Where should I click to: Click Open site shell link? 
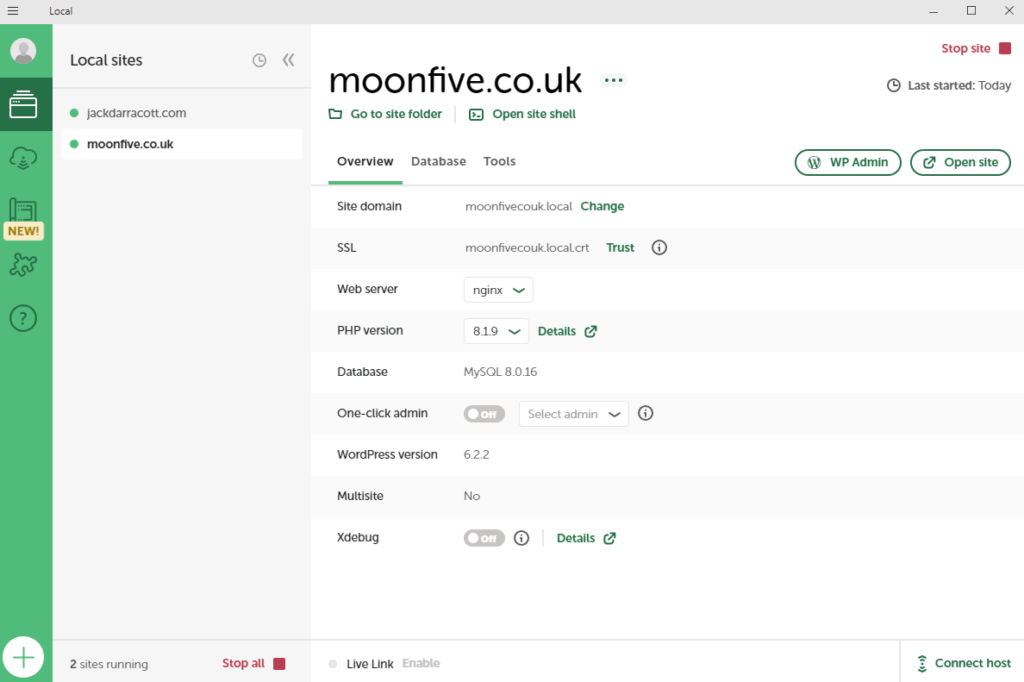click(522, 114)
